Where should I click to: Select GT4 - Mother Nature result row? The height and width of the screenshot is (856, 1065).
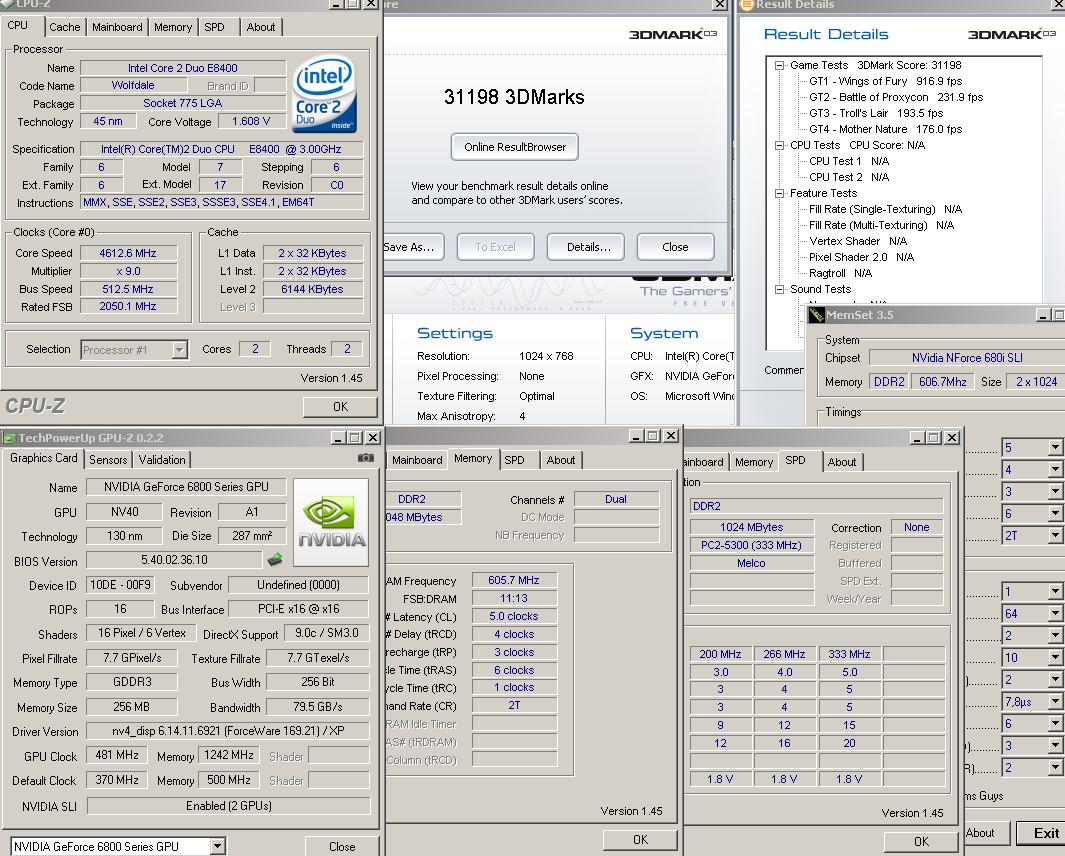886,129
